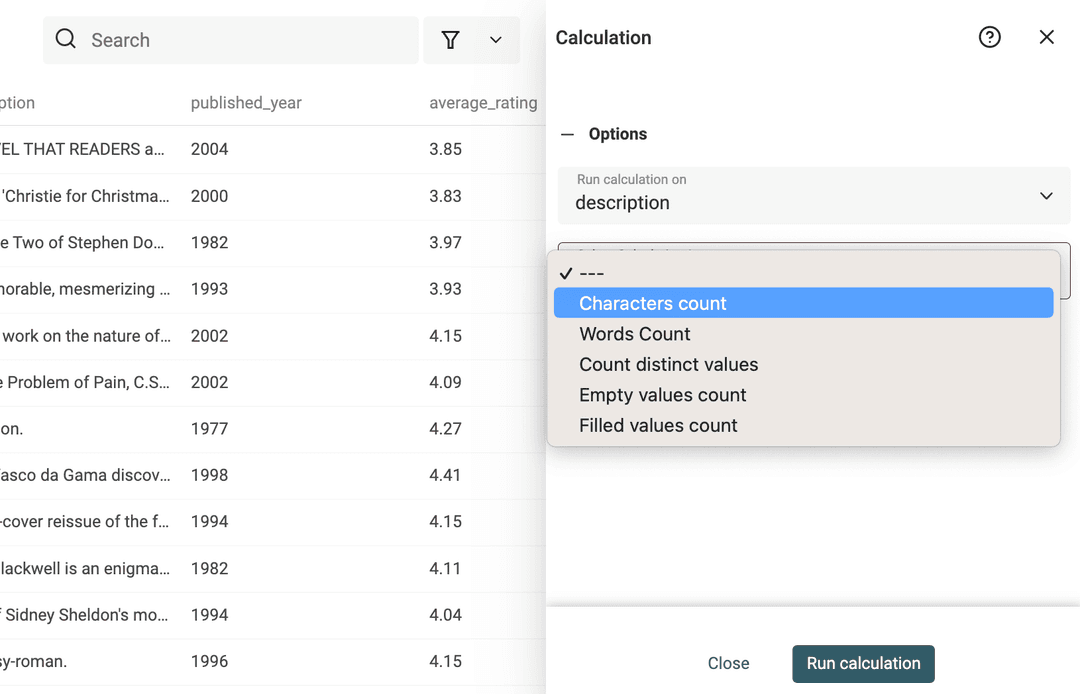Screen dimensions: 1080x694
Task: Select the 'Words Count' option
Action: 634,333
